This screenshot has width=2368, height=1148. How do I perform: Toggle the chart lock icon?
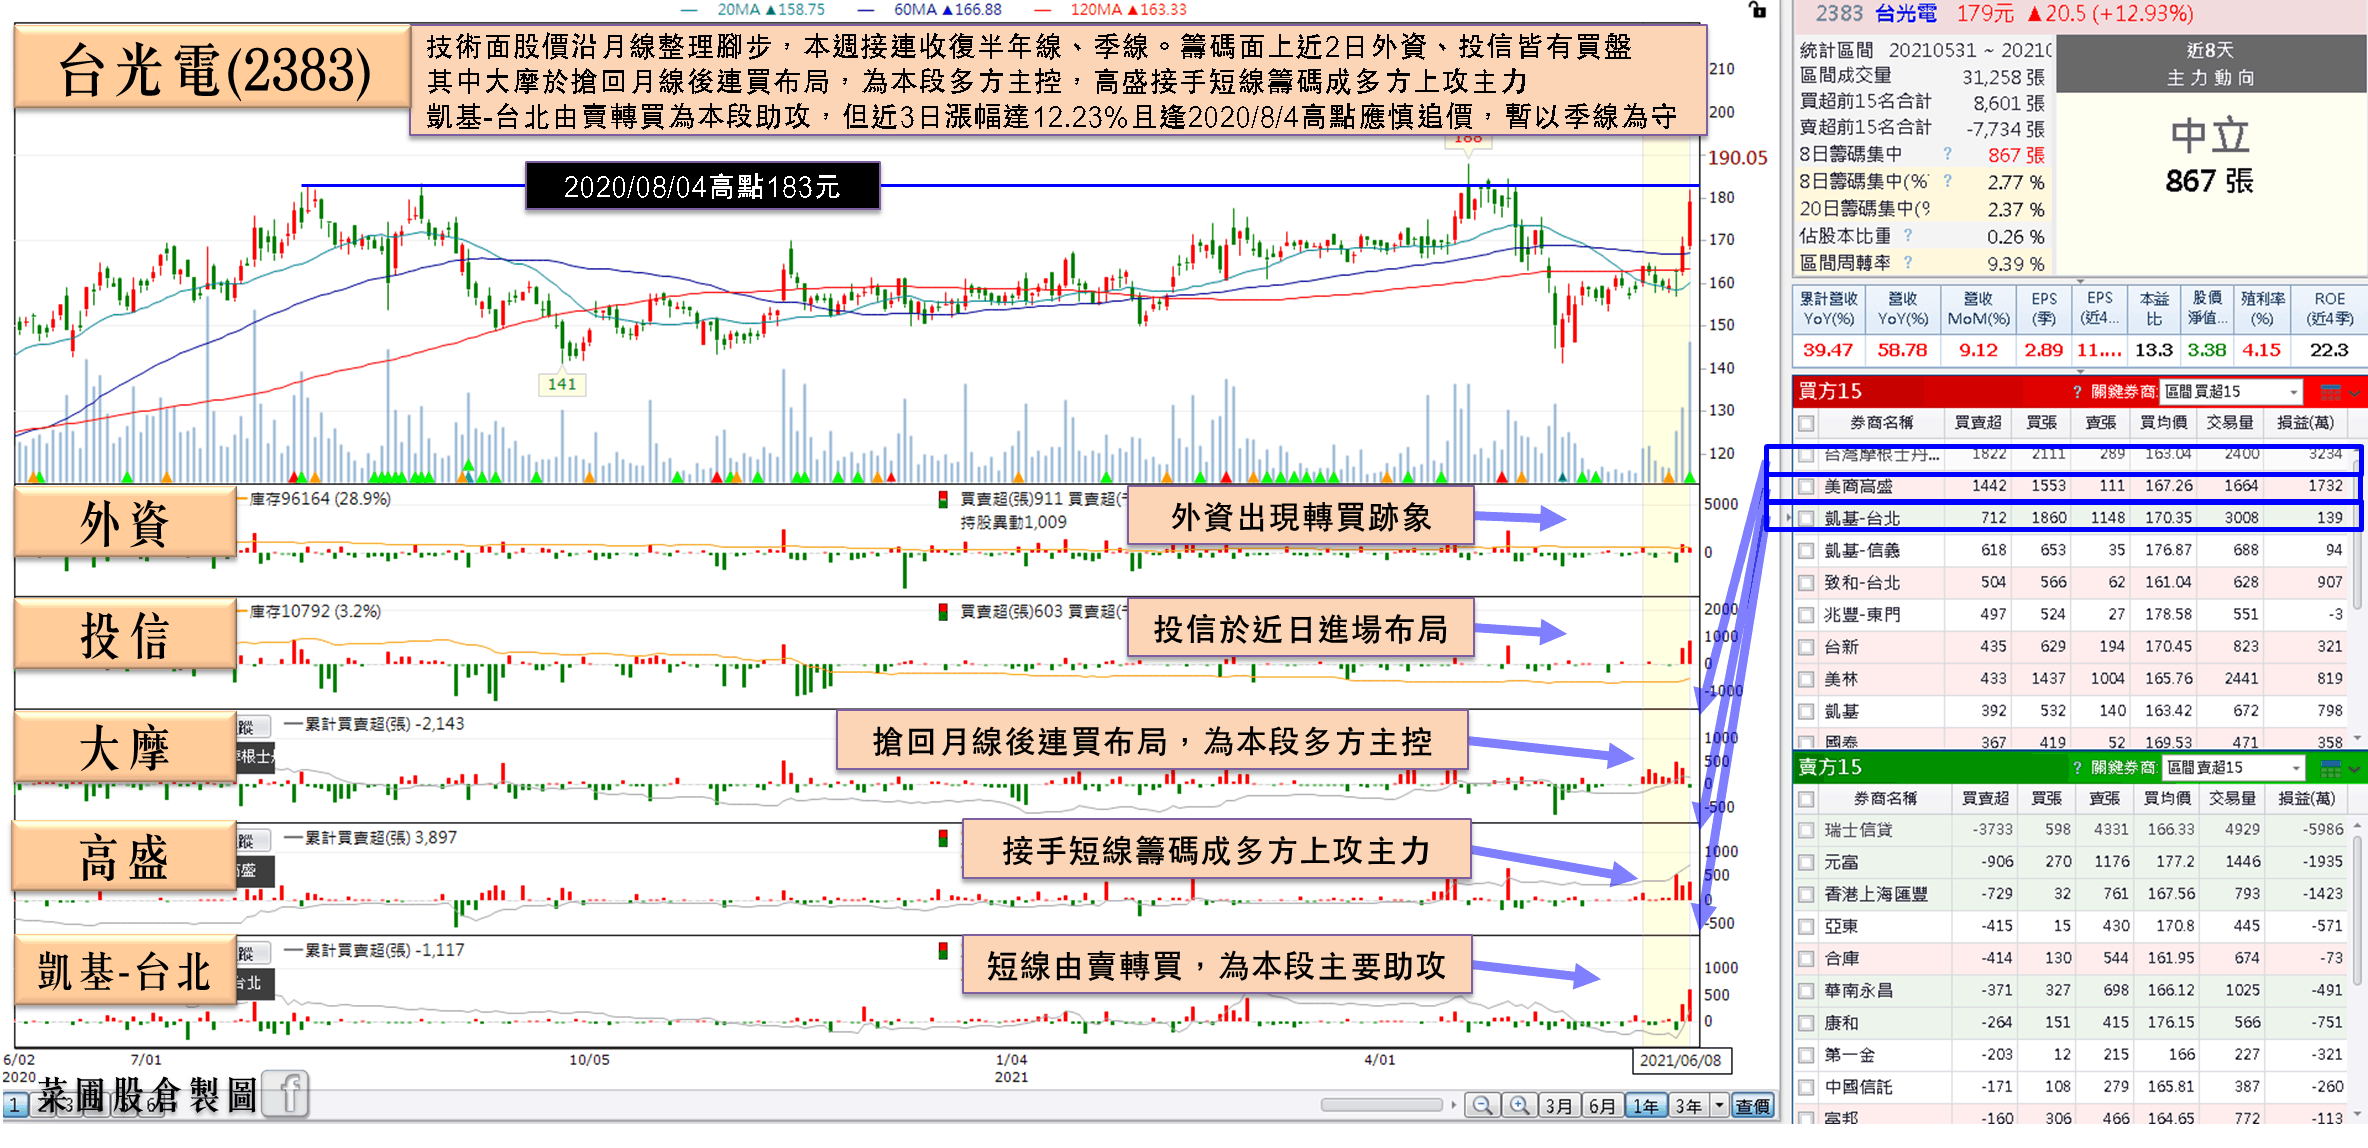pyautogui.click(x=1757, y=10)
